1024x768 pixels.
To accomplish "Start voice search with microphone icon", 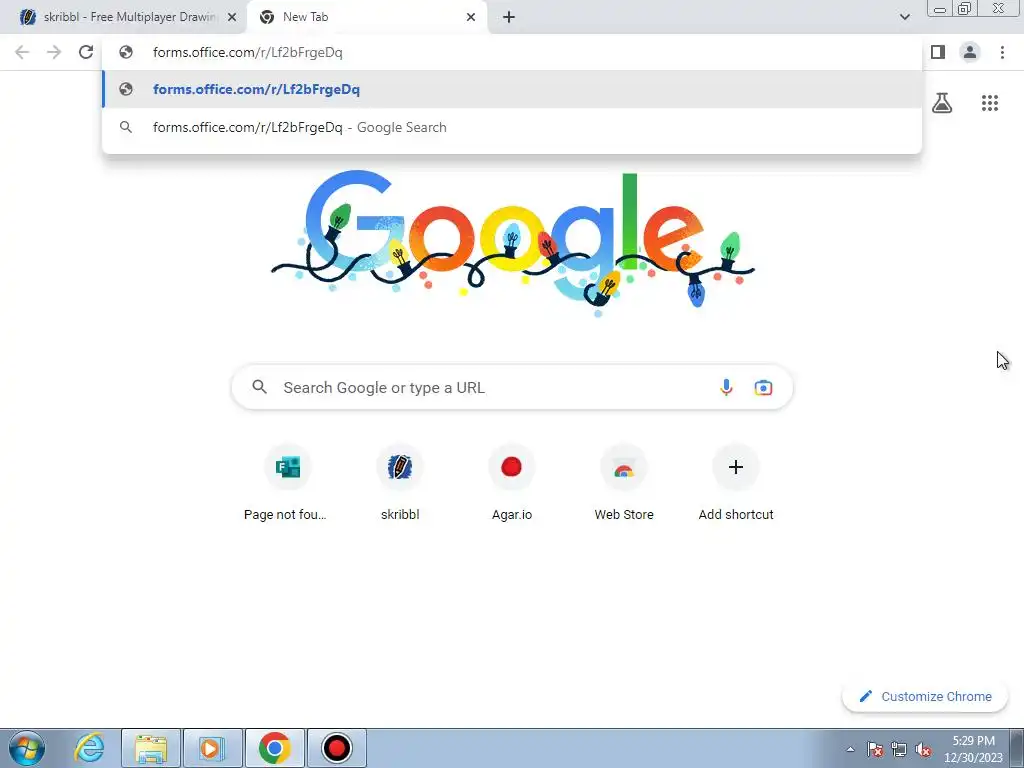I will pos(726,387).
